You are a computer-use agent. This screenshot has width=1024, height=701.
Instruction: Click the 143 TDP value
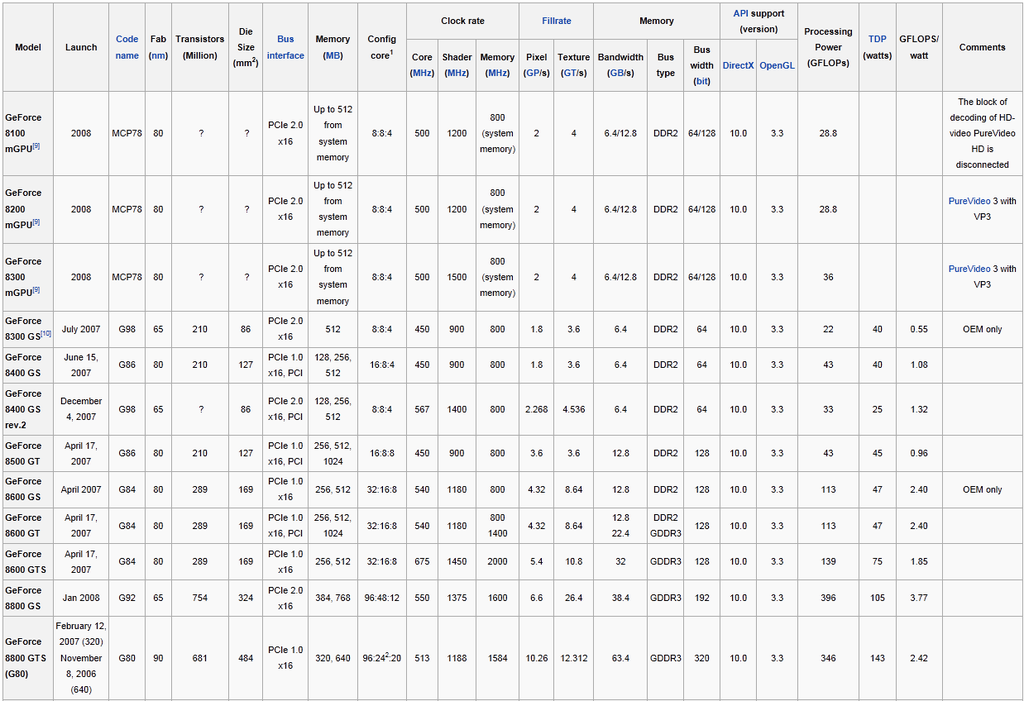tap(877, 658)
